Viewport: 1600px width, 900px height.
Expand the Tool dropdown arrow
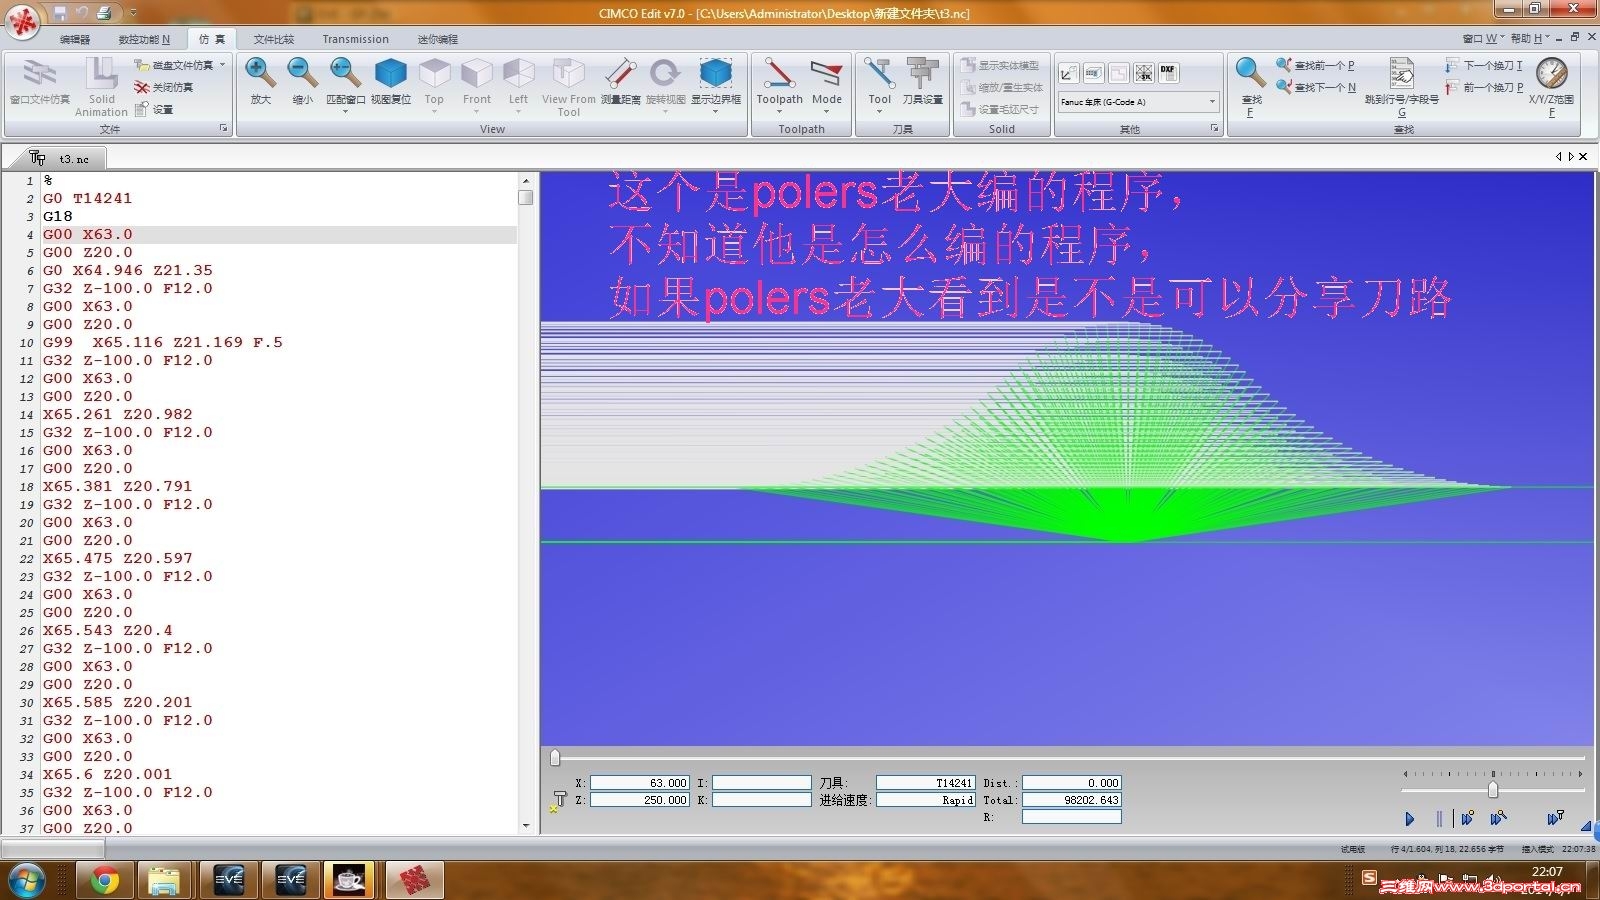point(879,111)
